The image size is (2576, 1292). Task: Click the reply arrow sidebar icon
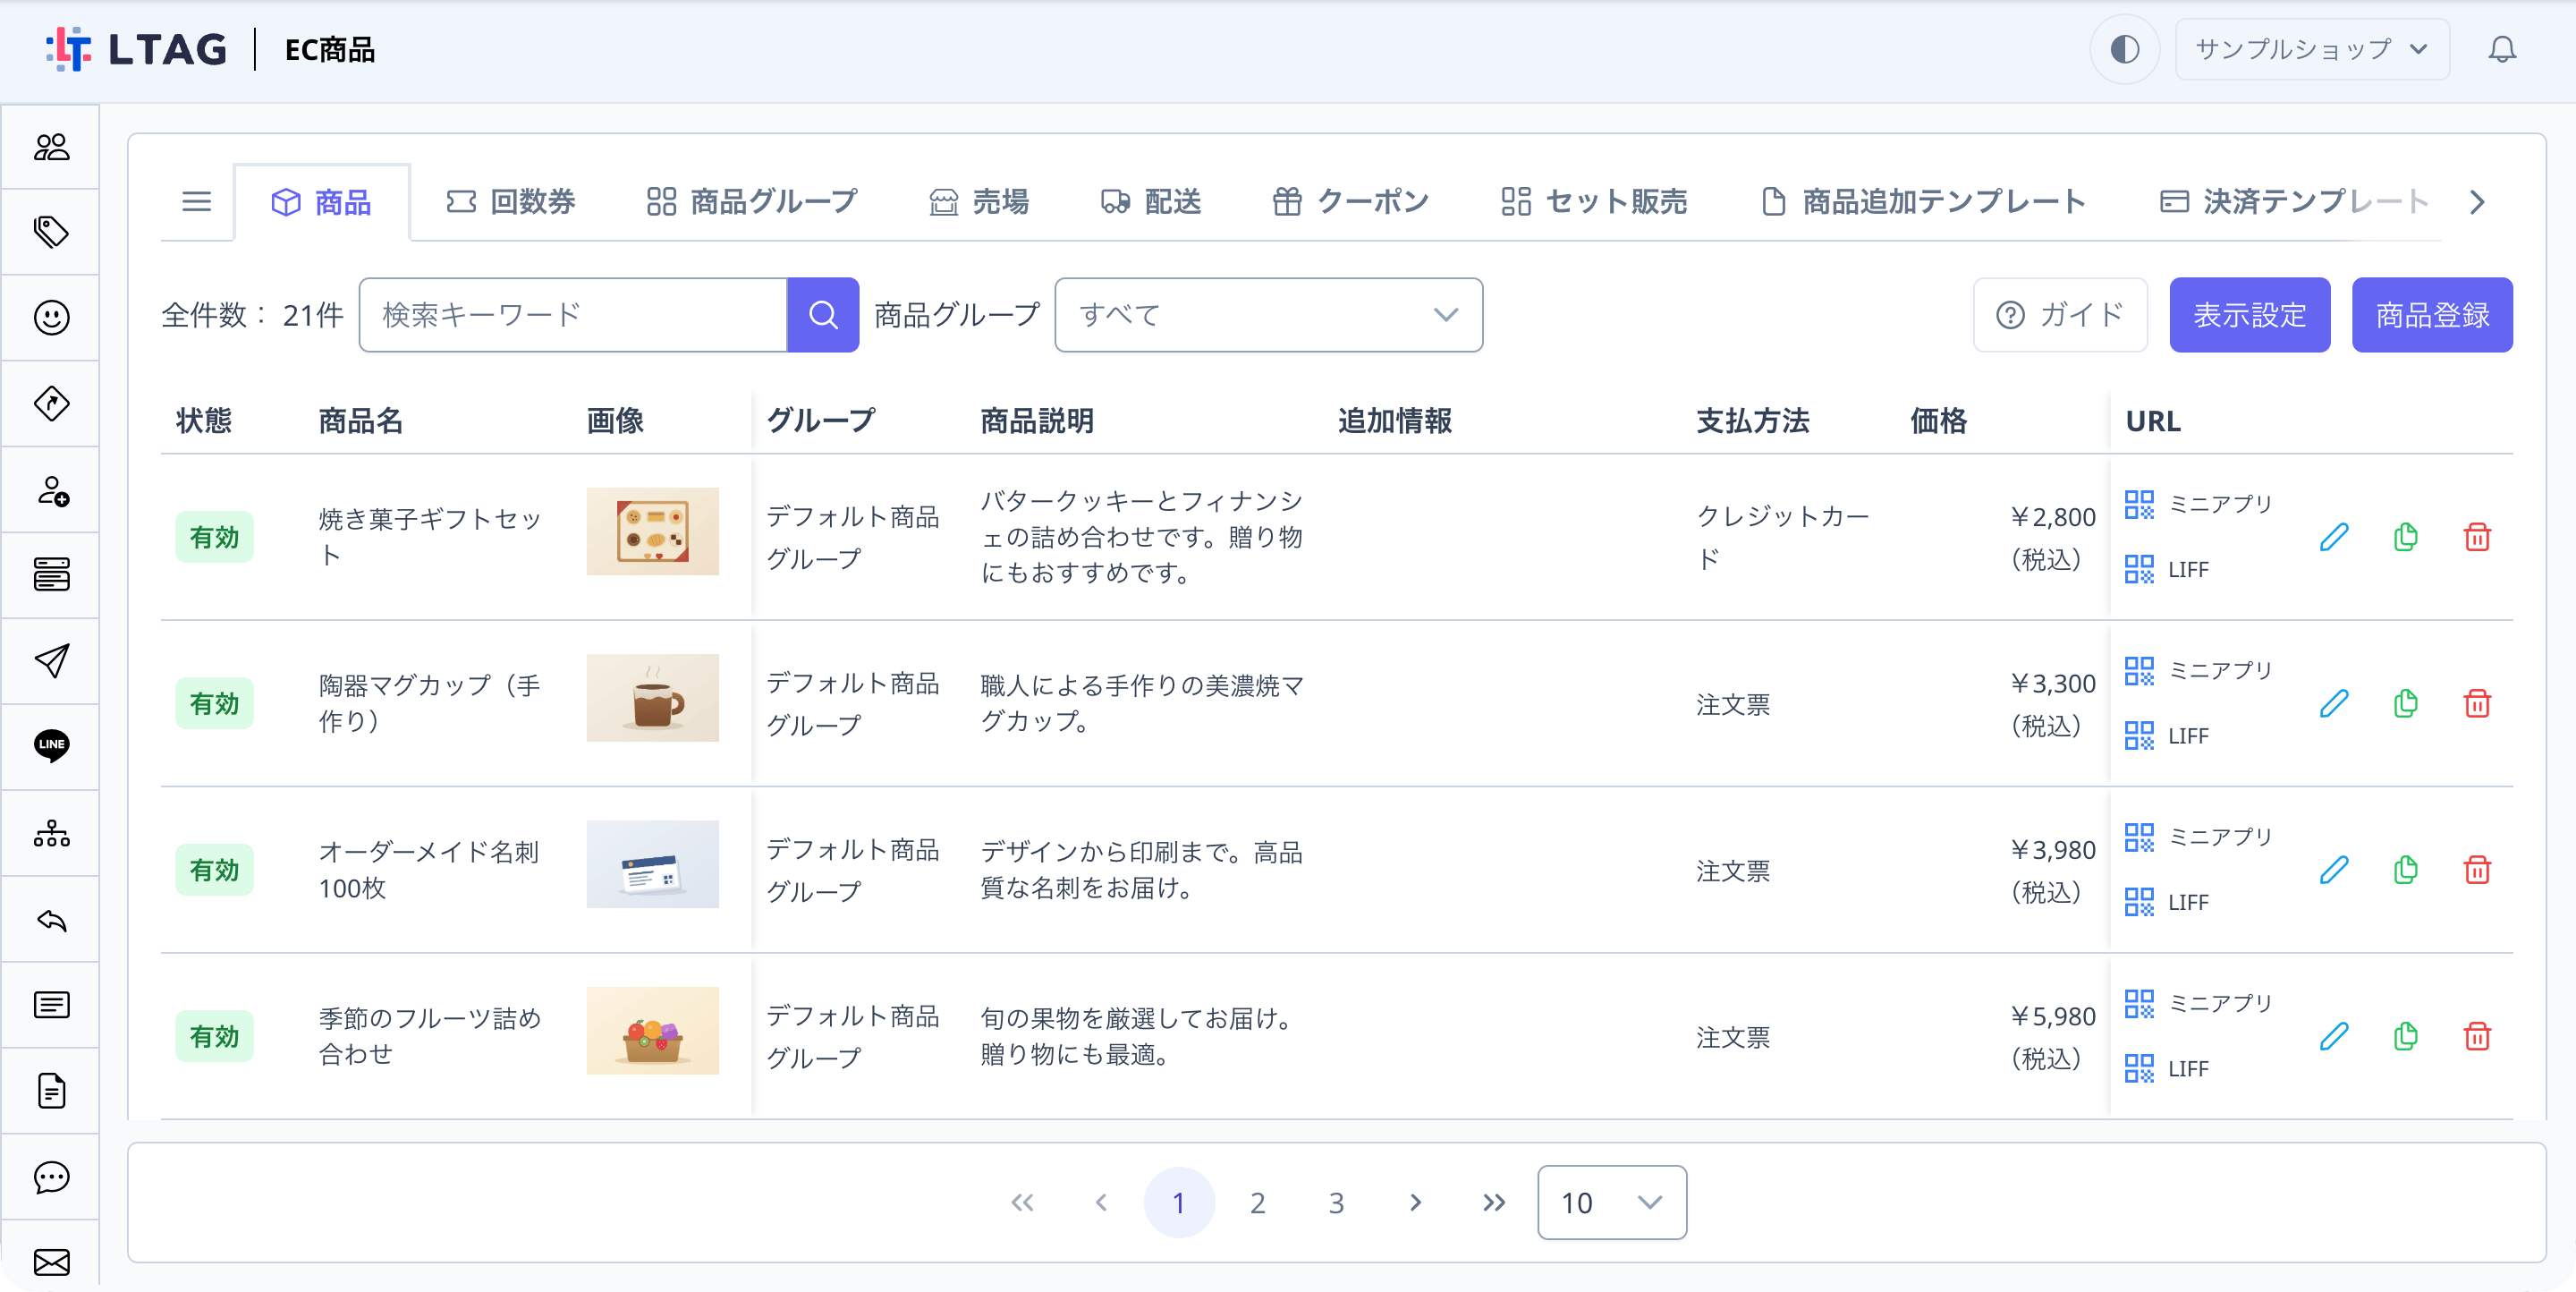coord(51,920)
